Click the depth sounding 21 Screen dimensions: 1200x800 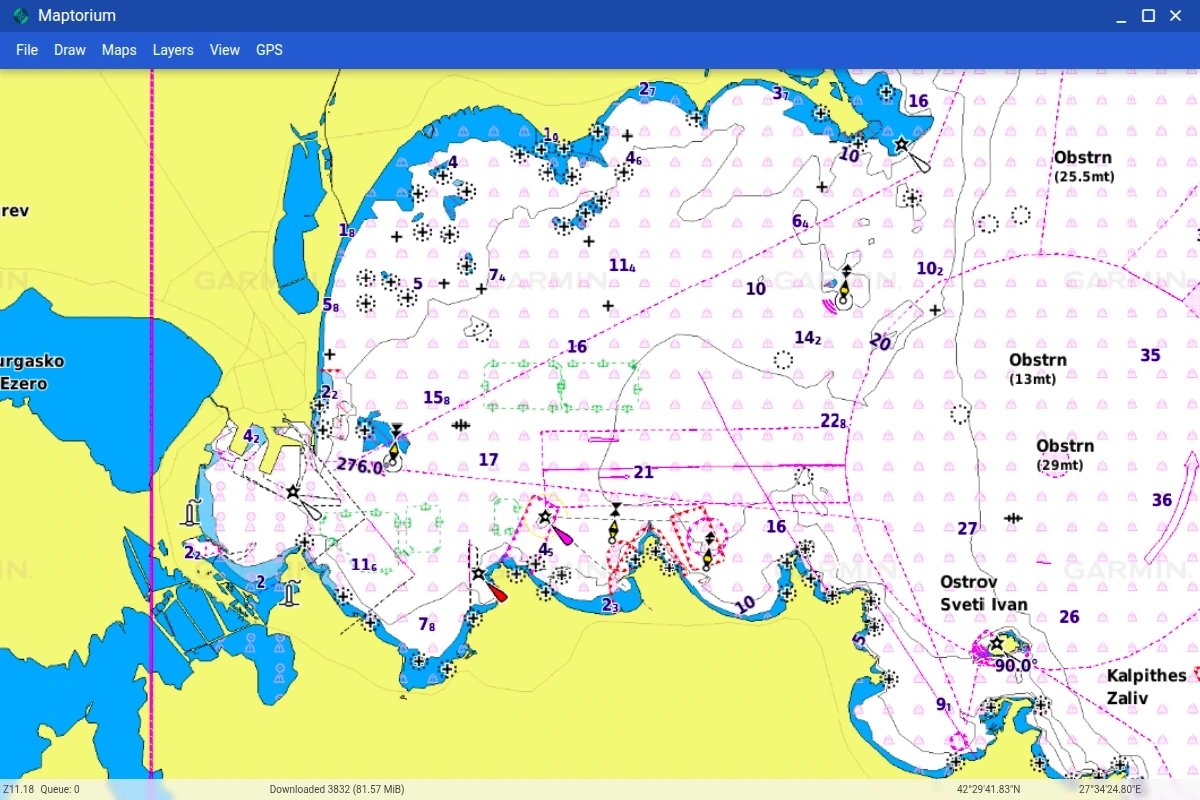coord(643,472)
